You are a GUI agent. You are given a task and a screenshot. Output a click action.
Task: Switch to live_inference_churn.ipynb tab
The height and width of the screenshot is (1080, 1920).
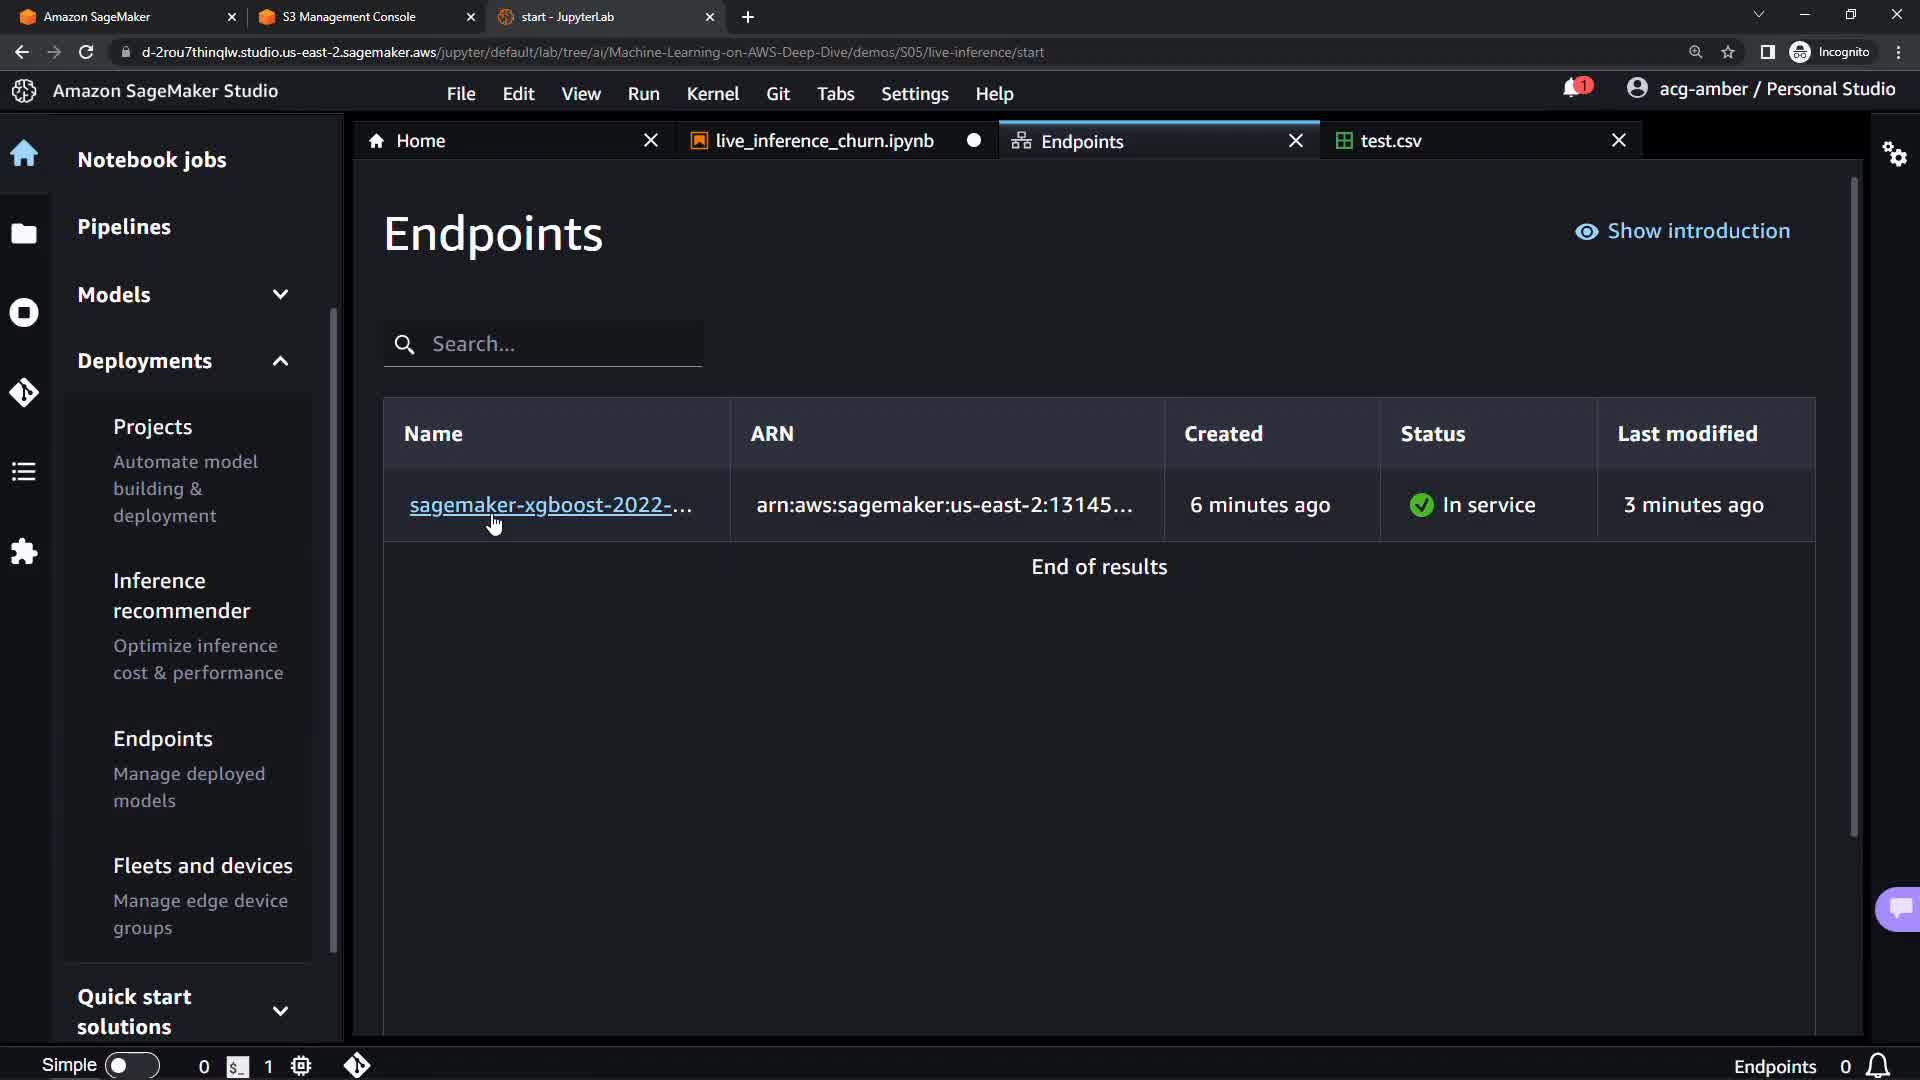[x=824, y=141]
